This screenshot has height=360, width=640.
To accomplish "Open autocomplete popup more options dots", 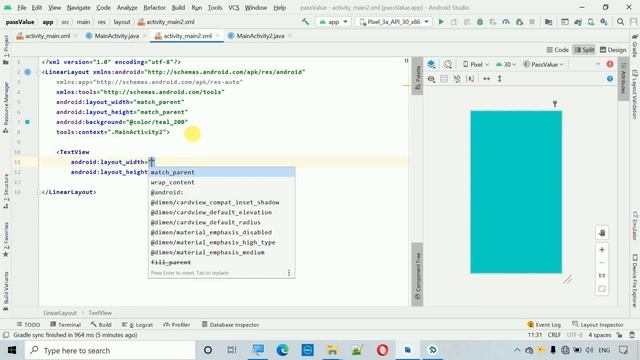I will pos(289,273).
